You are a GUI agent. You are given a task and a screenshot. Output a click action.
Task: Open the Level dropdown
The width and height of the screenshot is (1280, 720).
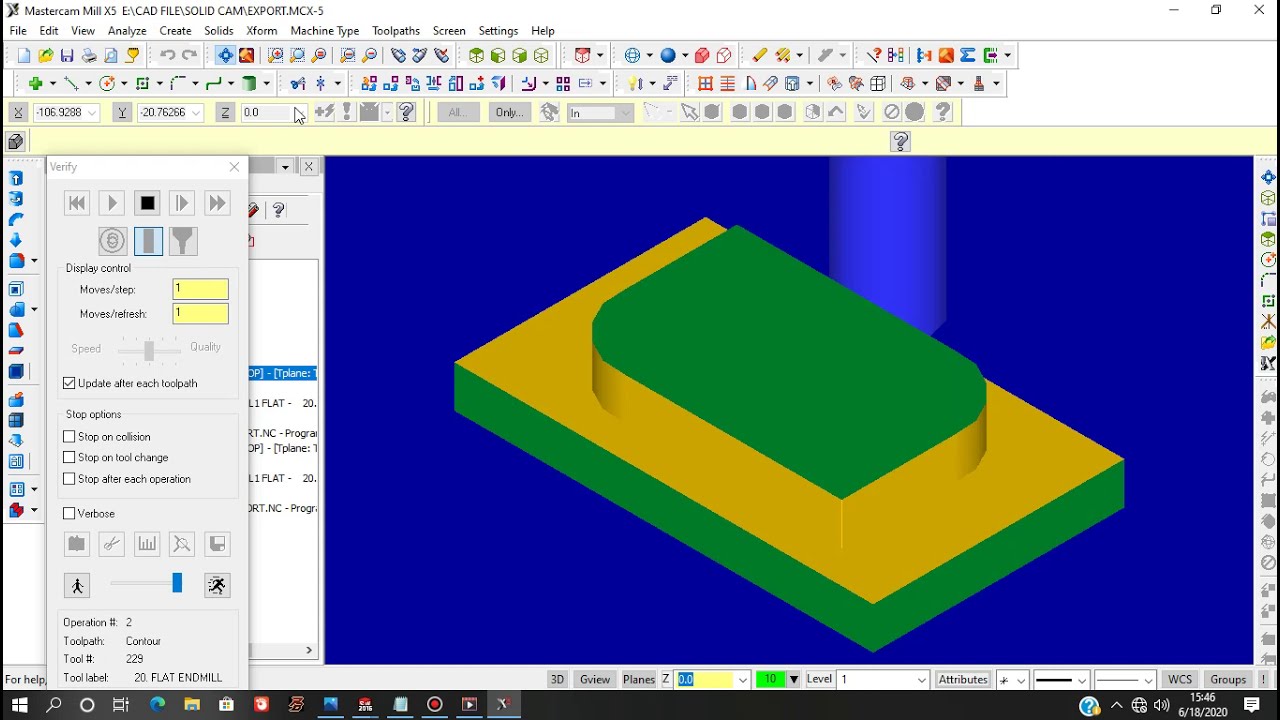(x=921, y=680)
